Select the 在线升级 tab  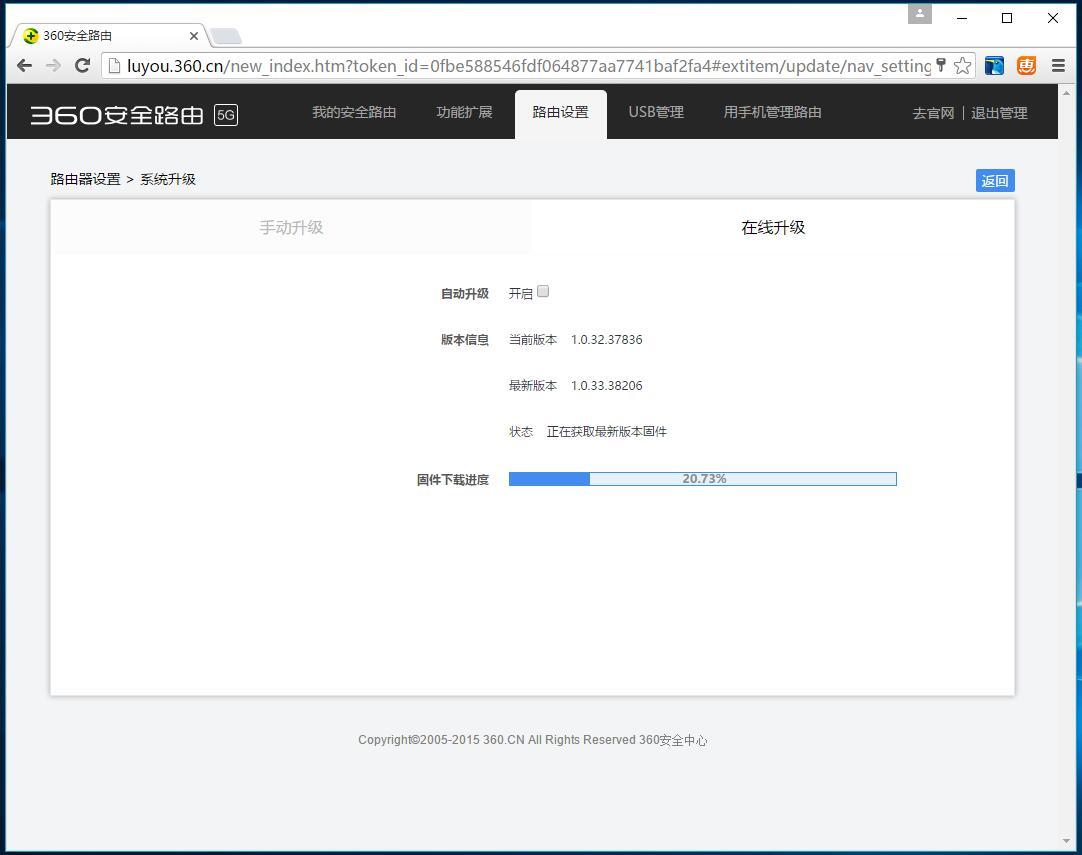point(773,227)
